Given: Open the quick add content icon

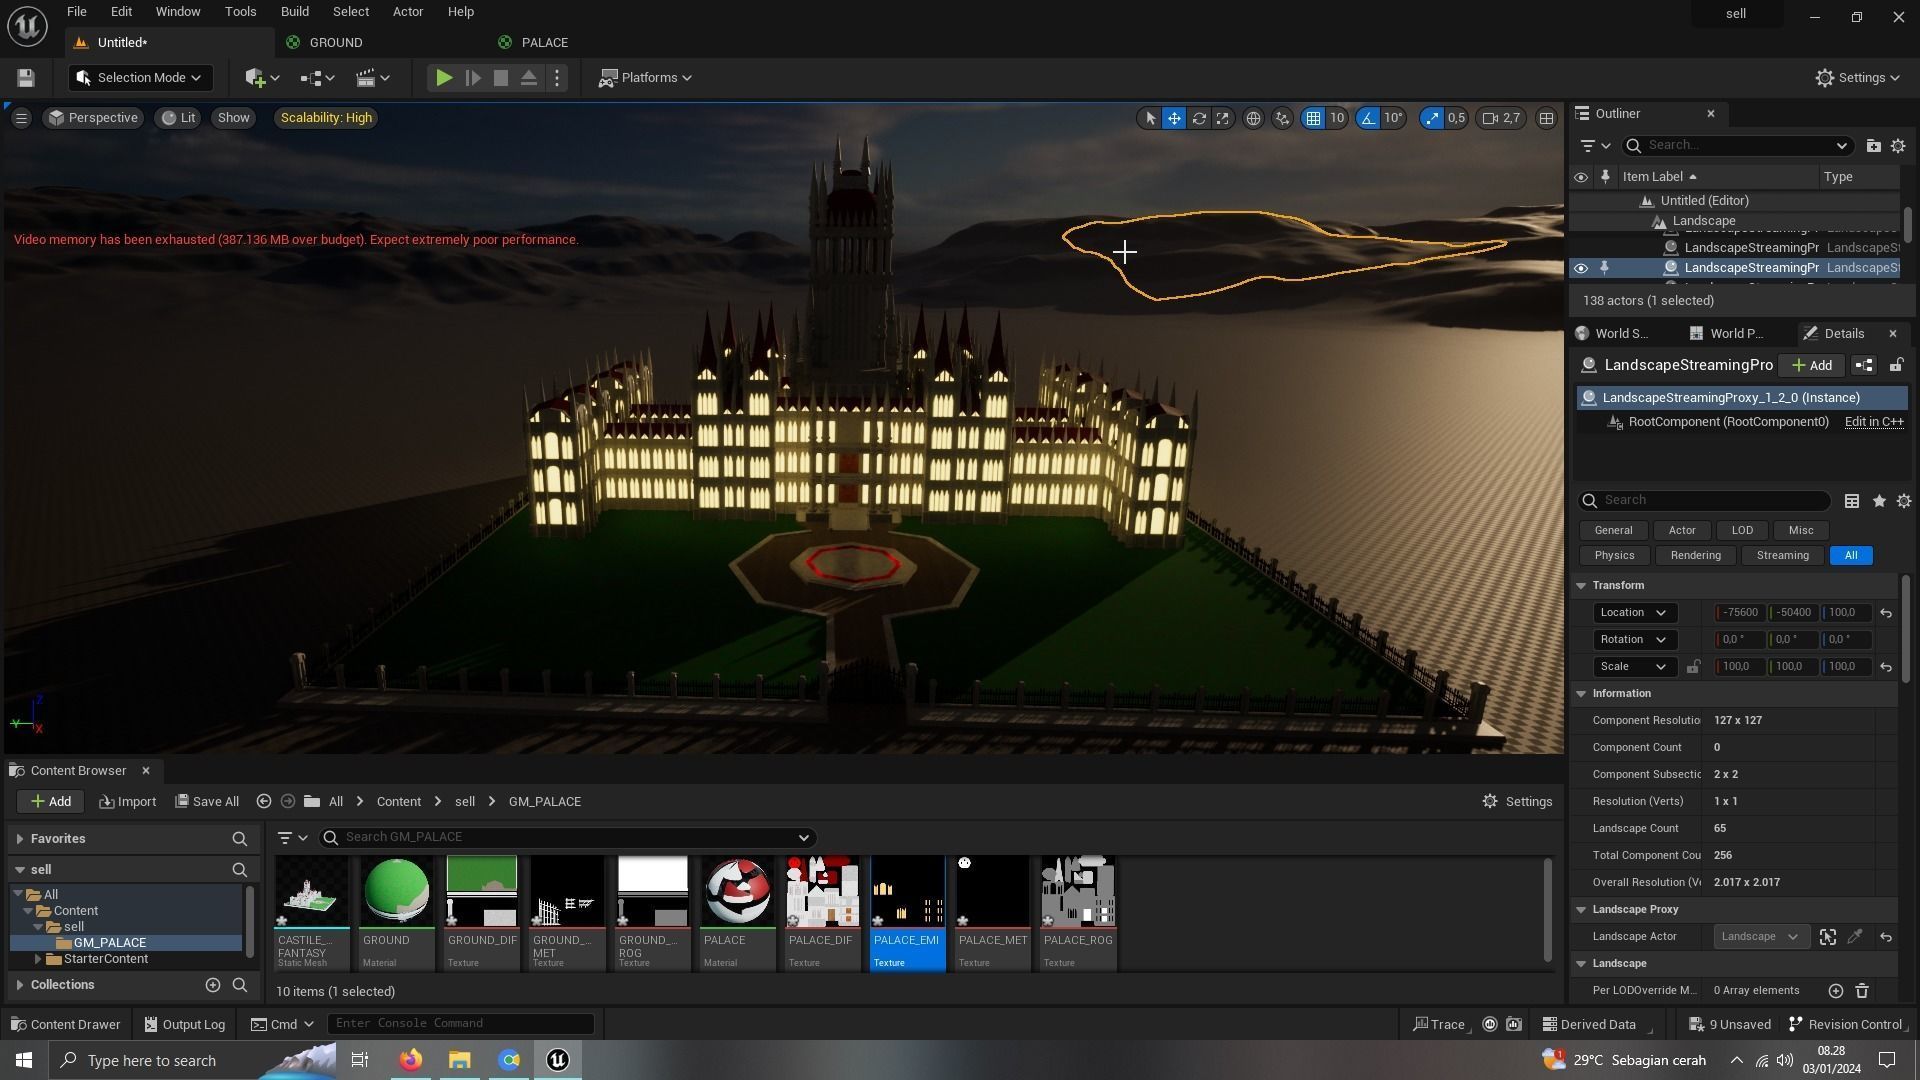Looking at the screenshot, I should pyautogui.click(x=262, y=78).
